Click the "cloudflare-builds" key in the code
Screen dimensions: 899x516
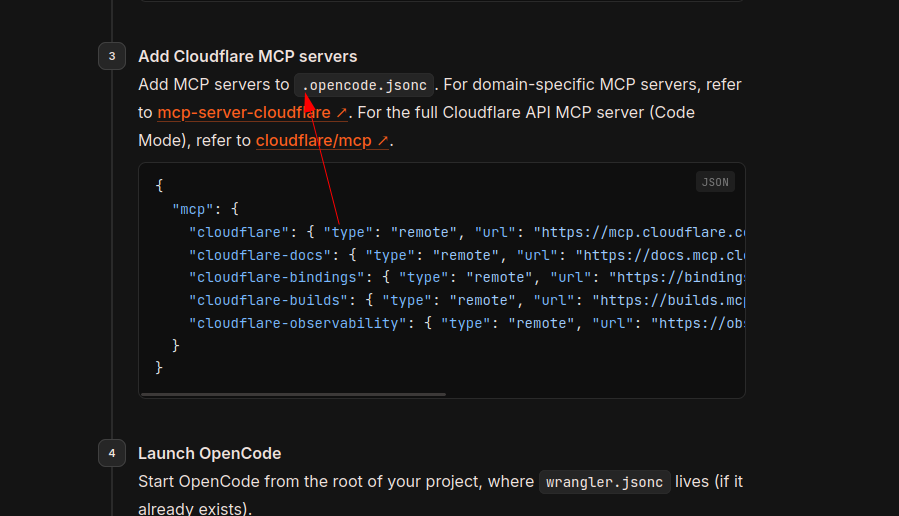coord(269,300)
